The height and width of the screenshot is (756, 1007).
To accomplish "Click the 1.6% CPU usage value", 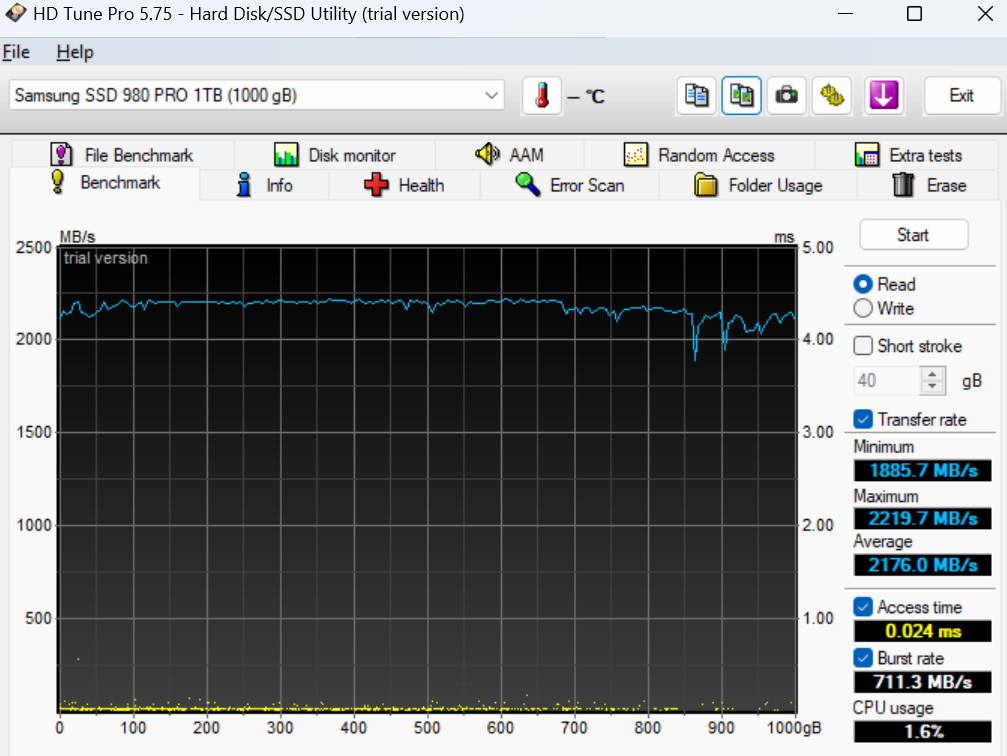I will [x=923, y=732].
